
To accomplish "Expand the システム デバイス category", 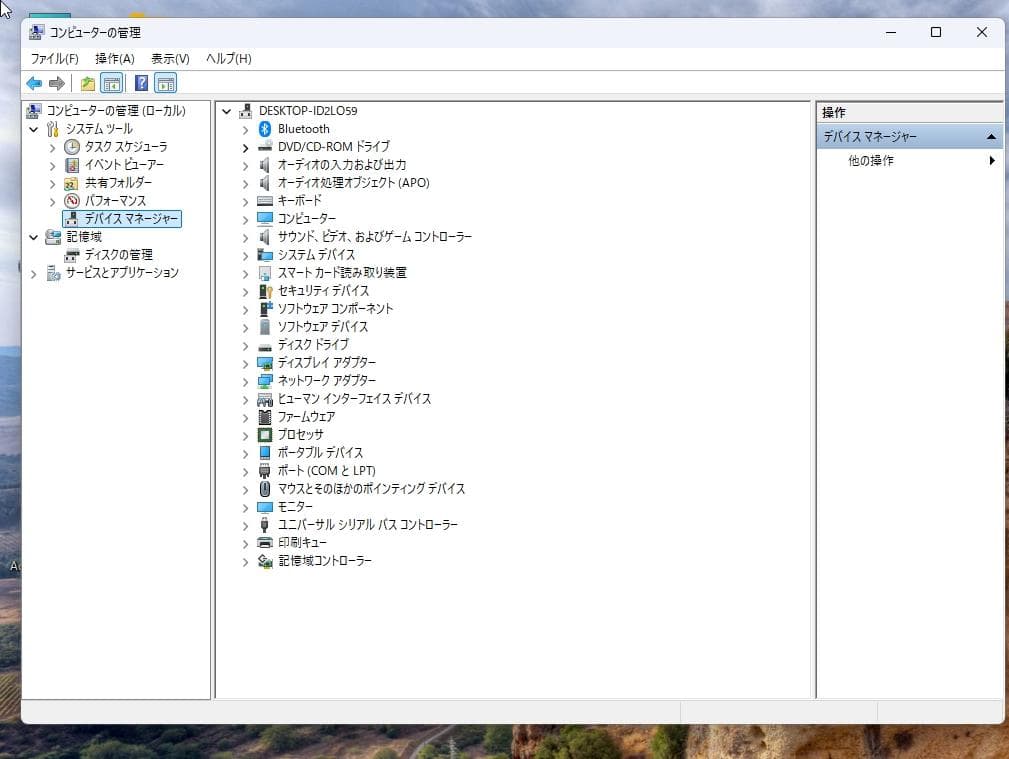I will pyautogui.click(x=245, y=256).
